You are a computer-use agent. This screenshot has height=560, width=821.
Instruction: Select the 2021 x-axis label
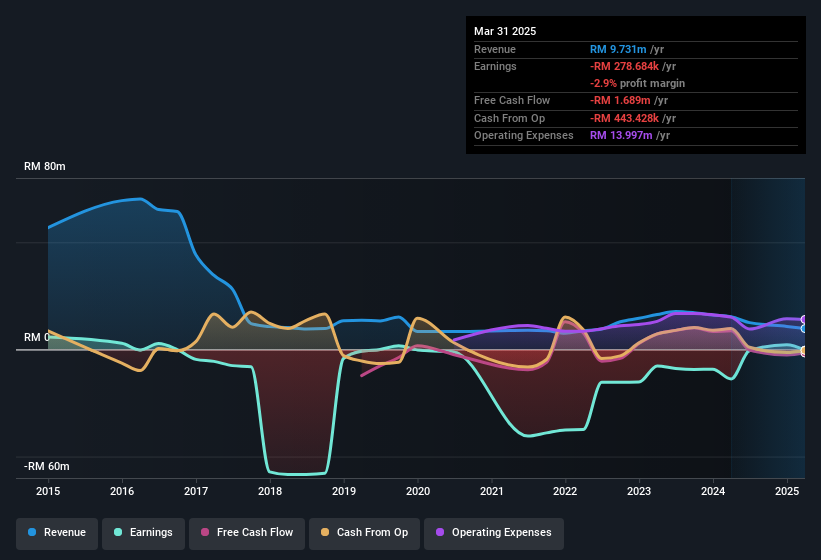point(492,491)
